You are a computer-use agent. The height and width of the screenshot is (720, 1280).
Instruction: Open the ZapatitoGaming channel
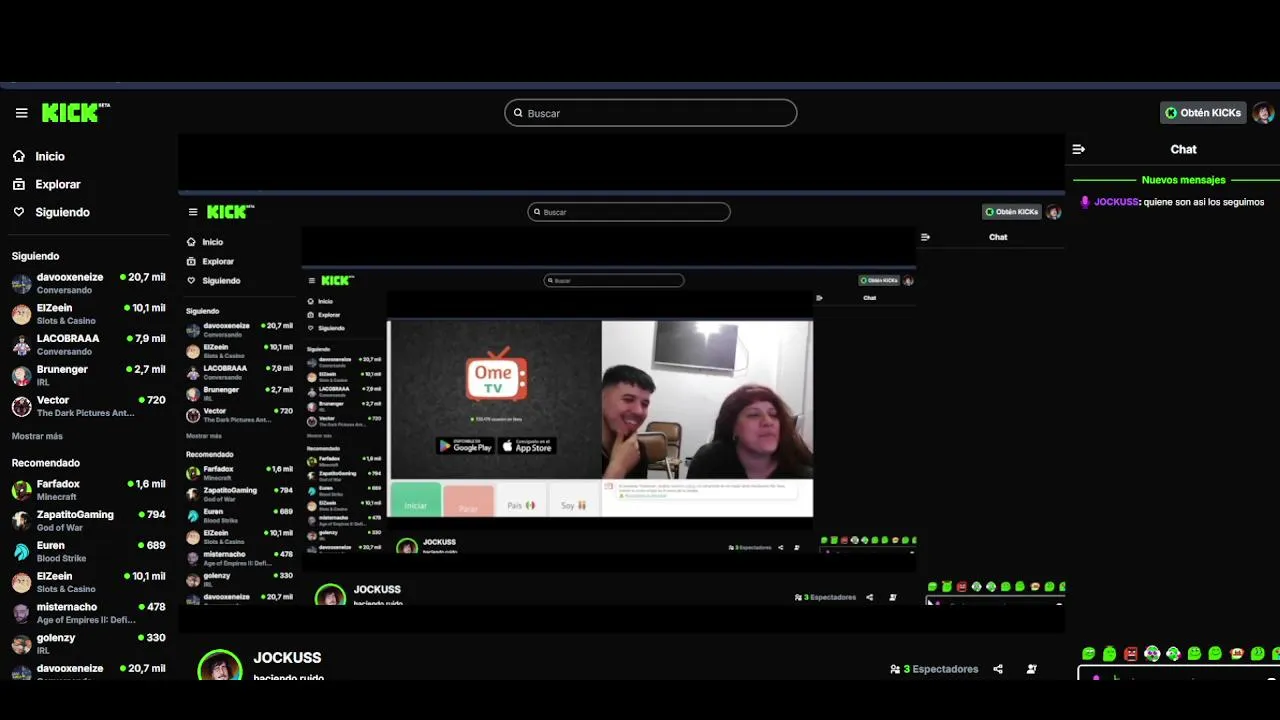pyautogui.click(x=88, y=520)
